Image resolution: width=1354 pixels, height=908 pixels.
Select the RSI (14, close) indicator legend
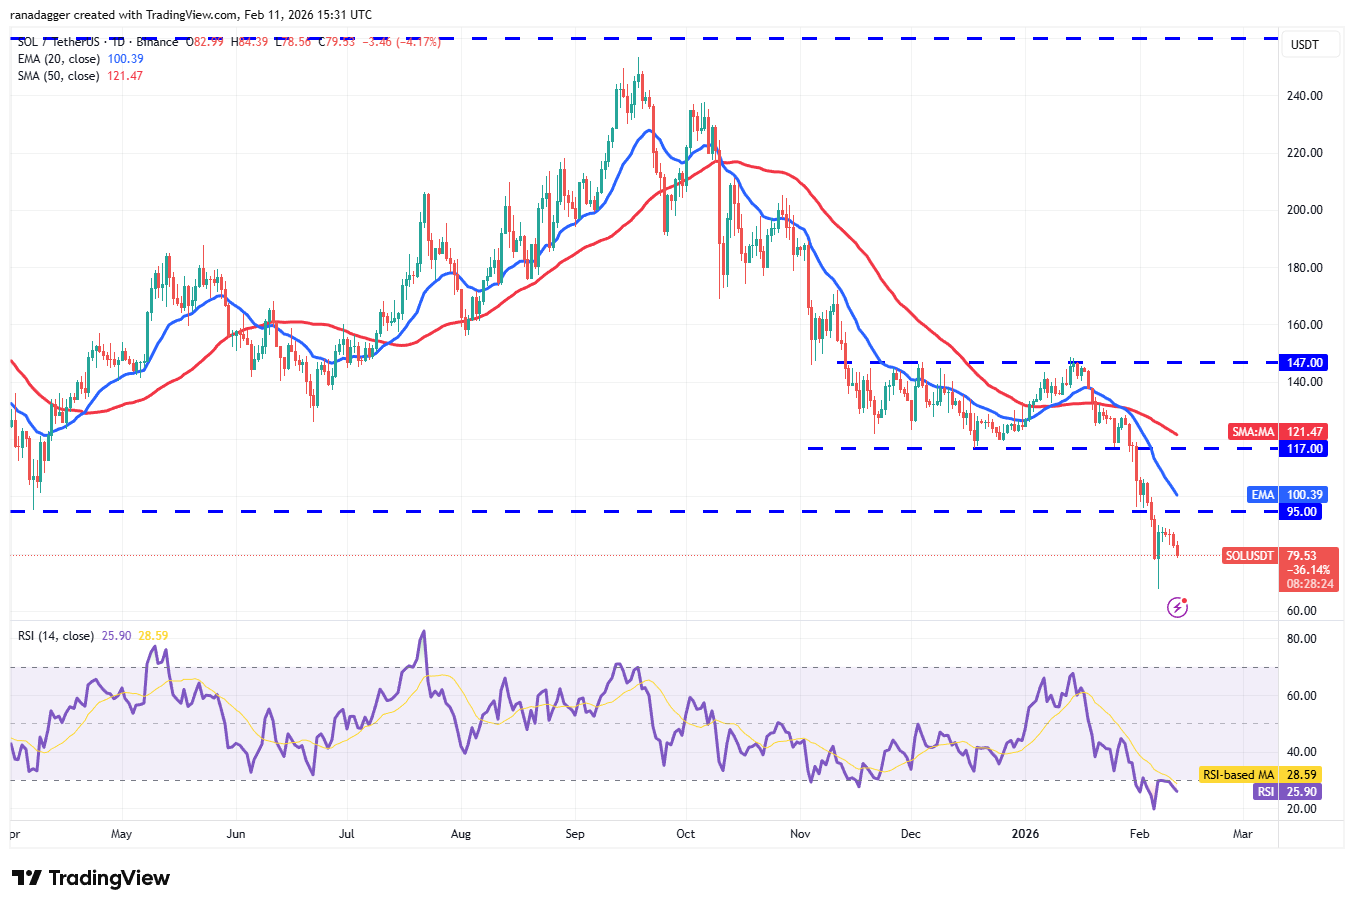(56, 636)
